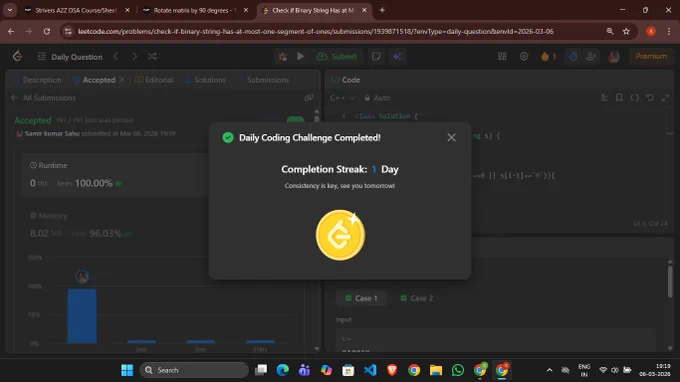Open the Brave browser taskbar icon
This screenshot has height=382, width=680.
point(392,370)
